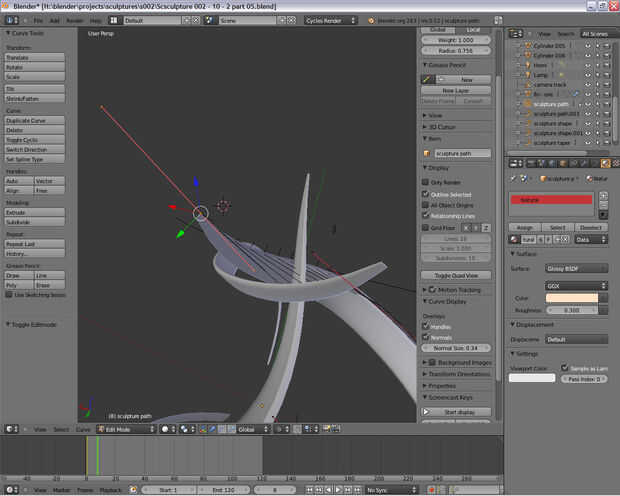620x496 pixels.
Task: Click the Blender info editor type icon
Action: coord(9,20)
